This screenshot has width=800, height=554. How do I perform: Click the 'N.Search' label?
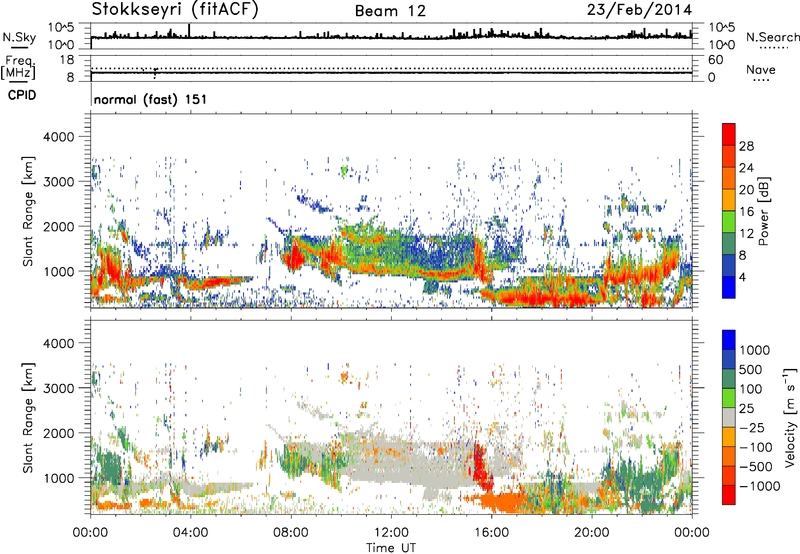772,37
